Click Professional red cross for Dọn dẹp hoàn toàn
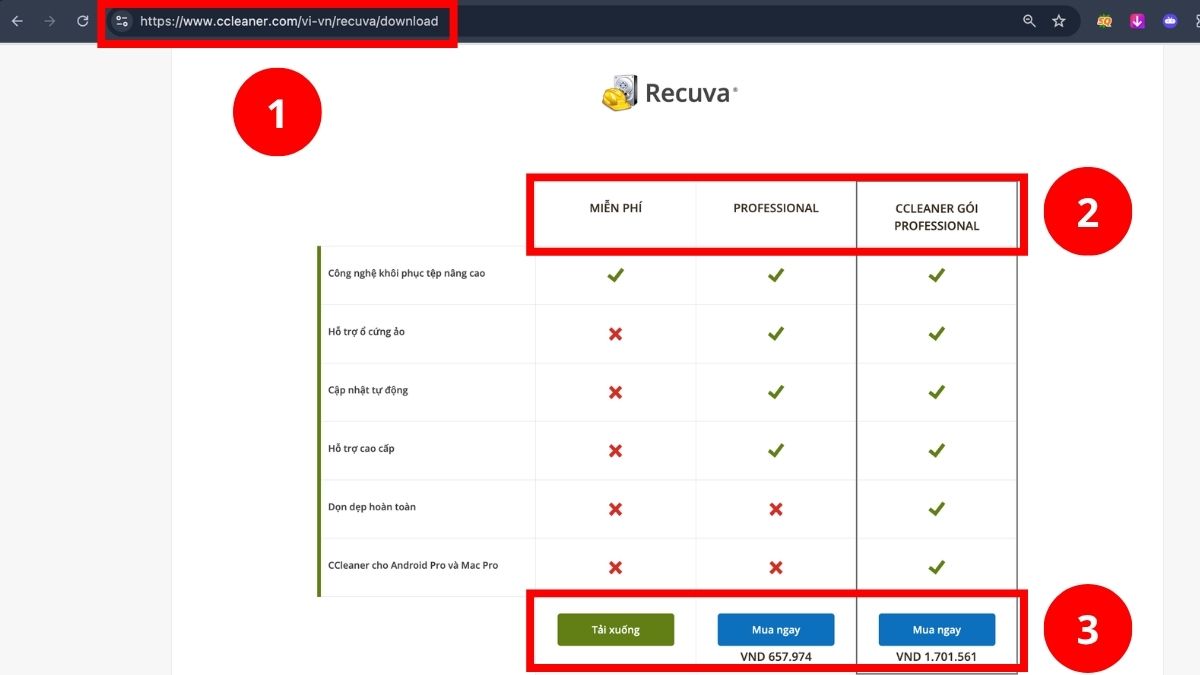Image resolution: width=1200 pixels, height=675 pixels. (776, 509)
